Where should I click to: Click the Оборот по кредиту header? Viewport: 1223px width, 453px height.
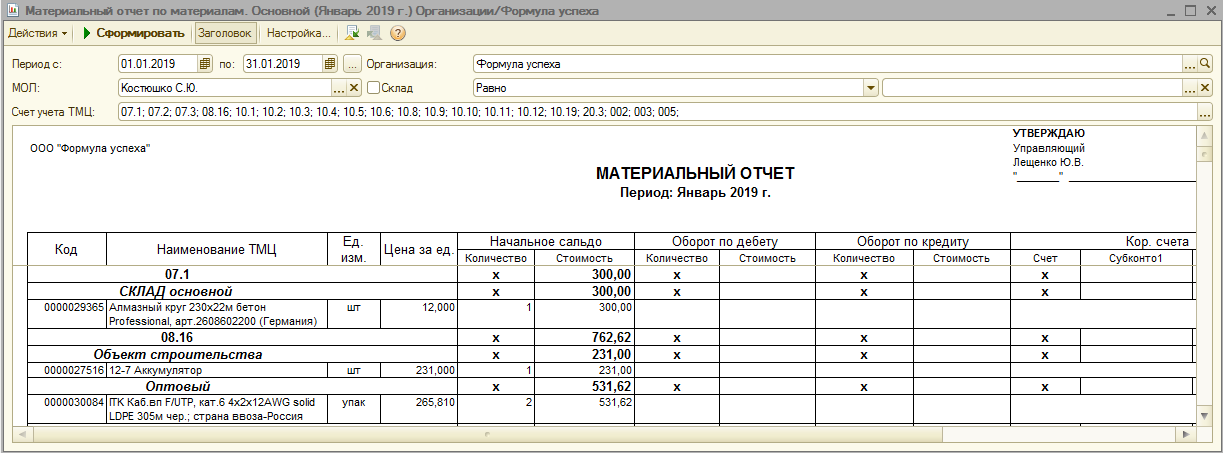pos(913,242)
